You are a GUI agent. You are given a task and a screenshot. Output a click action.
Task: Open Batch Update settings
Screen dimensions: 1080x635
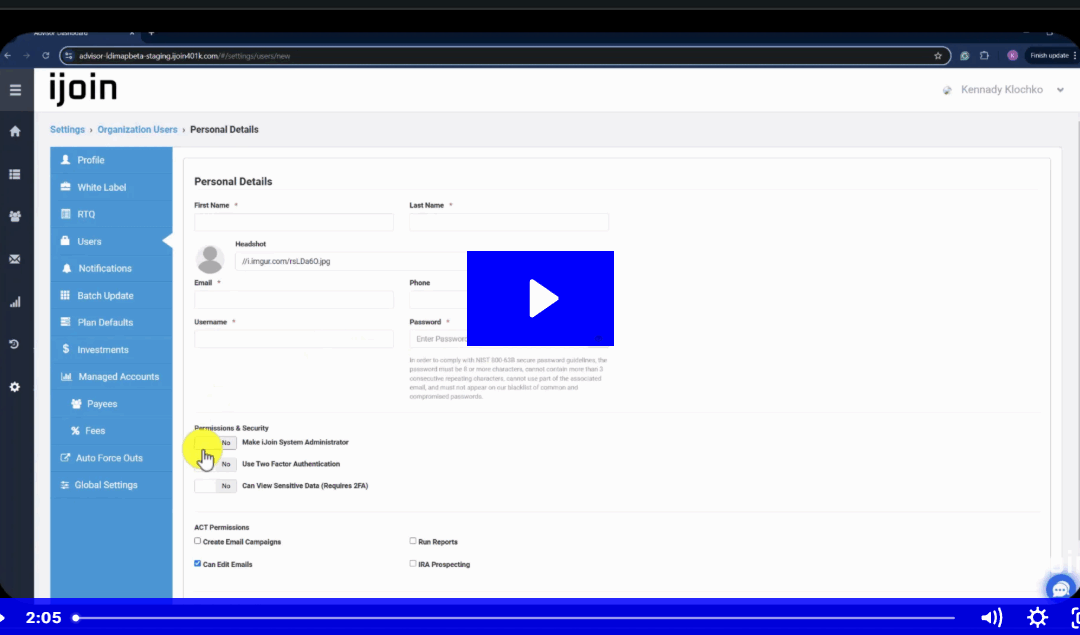tap(112, 295)
